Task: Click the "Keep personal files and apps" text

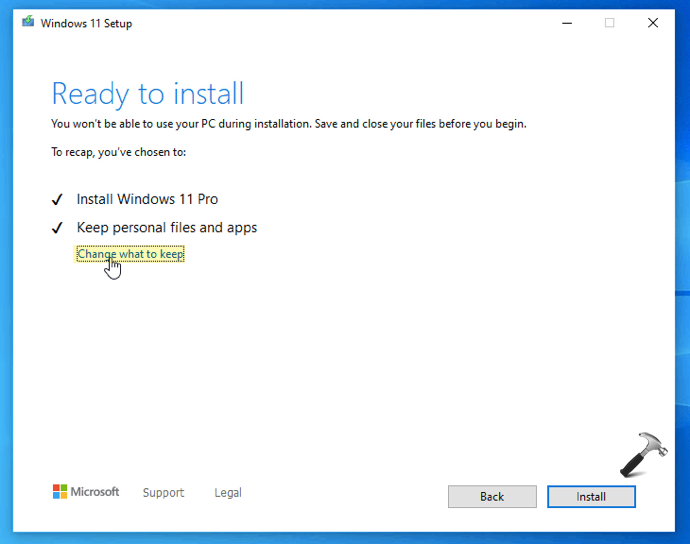Action: 167,228
